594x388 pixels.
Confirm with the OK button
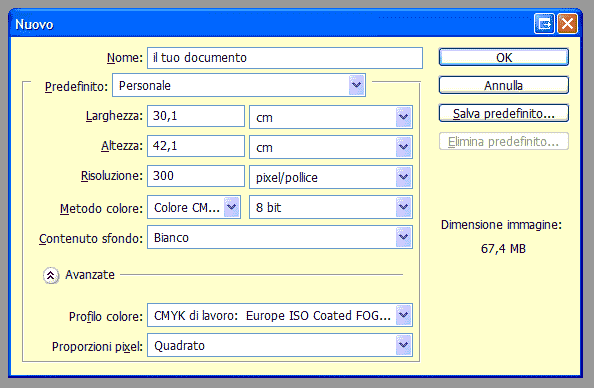(504, 57)
